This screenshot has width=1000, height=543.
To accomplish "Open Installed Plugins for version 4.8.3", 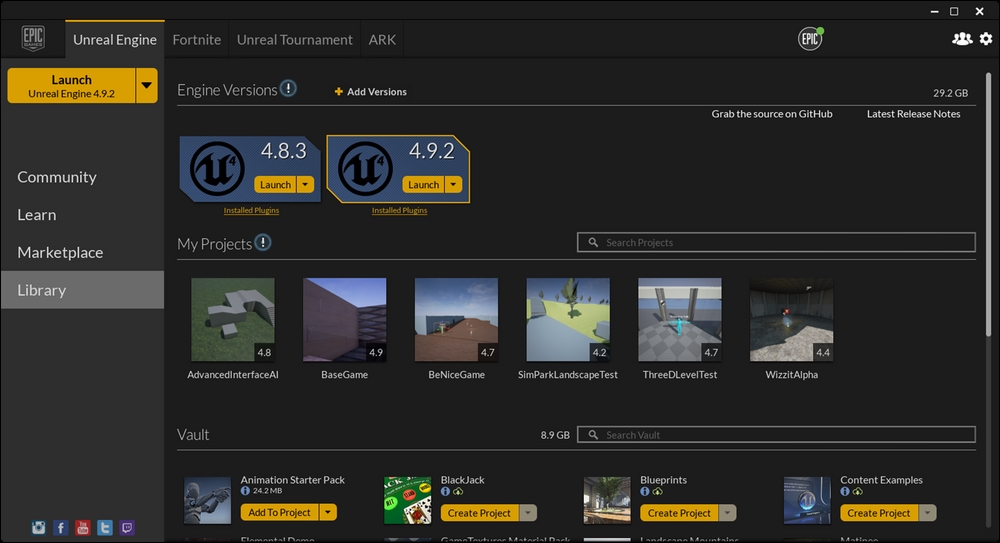I will click(x=251, y=210).
